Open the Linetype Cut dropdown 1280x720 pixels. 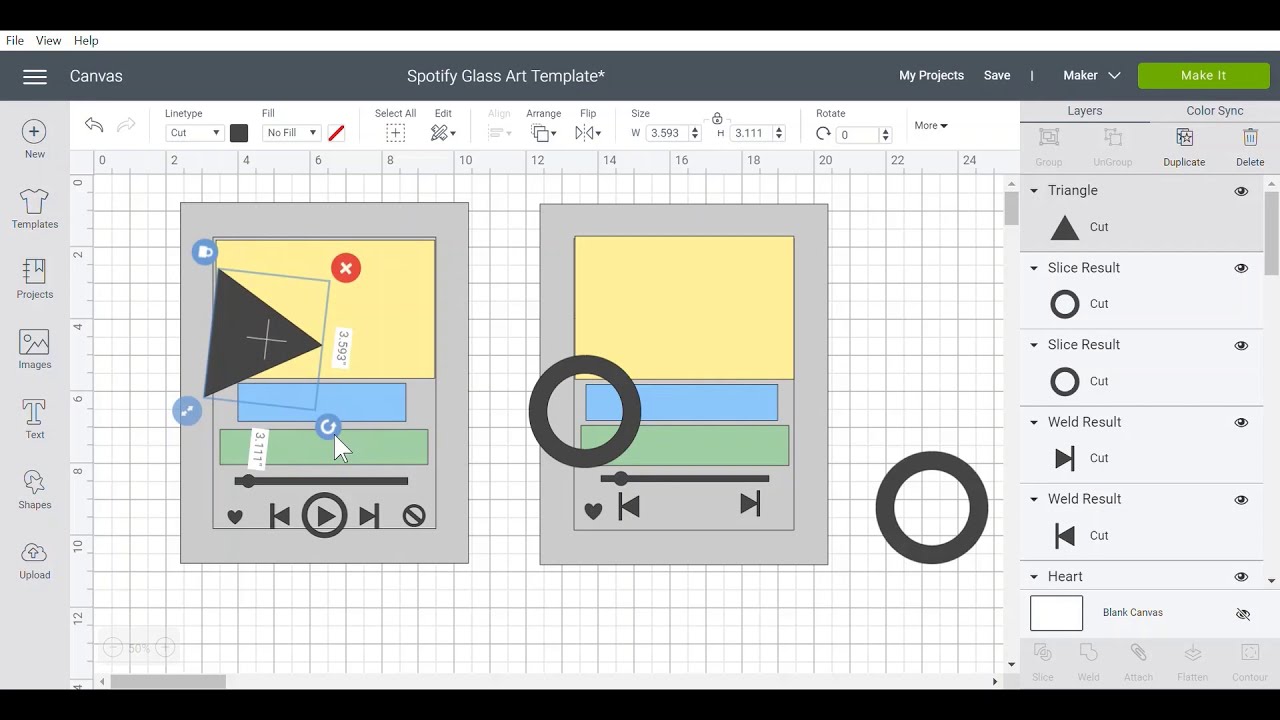pos(194,133)
